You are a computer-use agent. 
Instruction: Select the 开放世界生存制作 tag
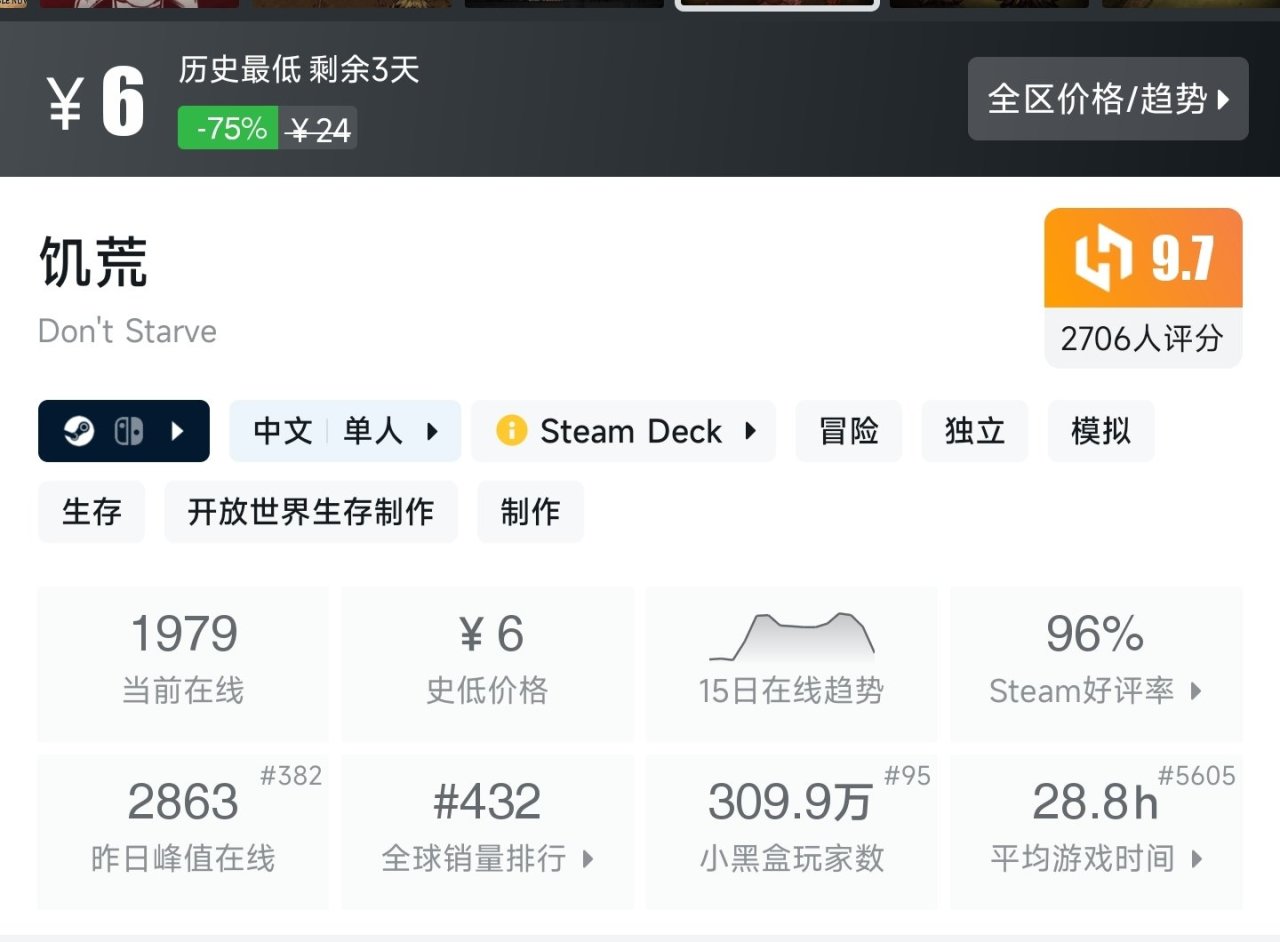point(311,512)
